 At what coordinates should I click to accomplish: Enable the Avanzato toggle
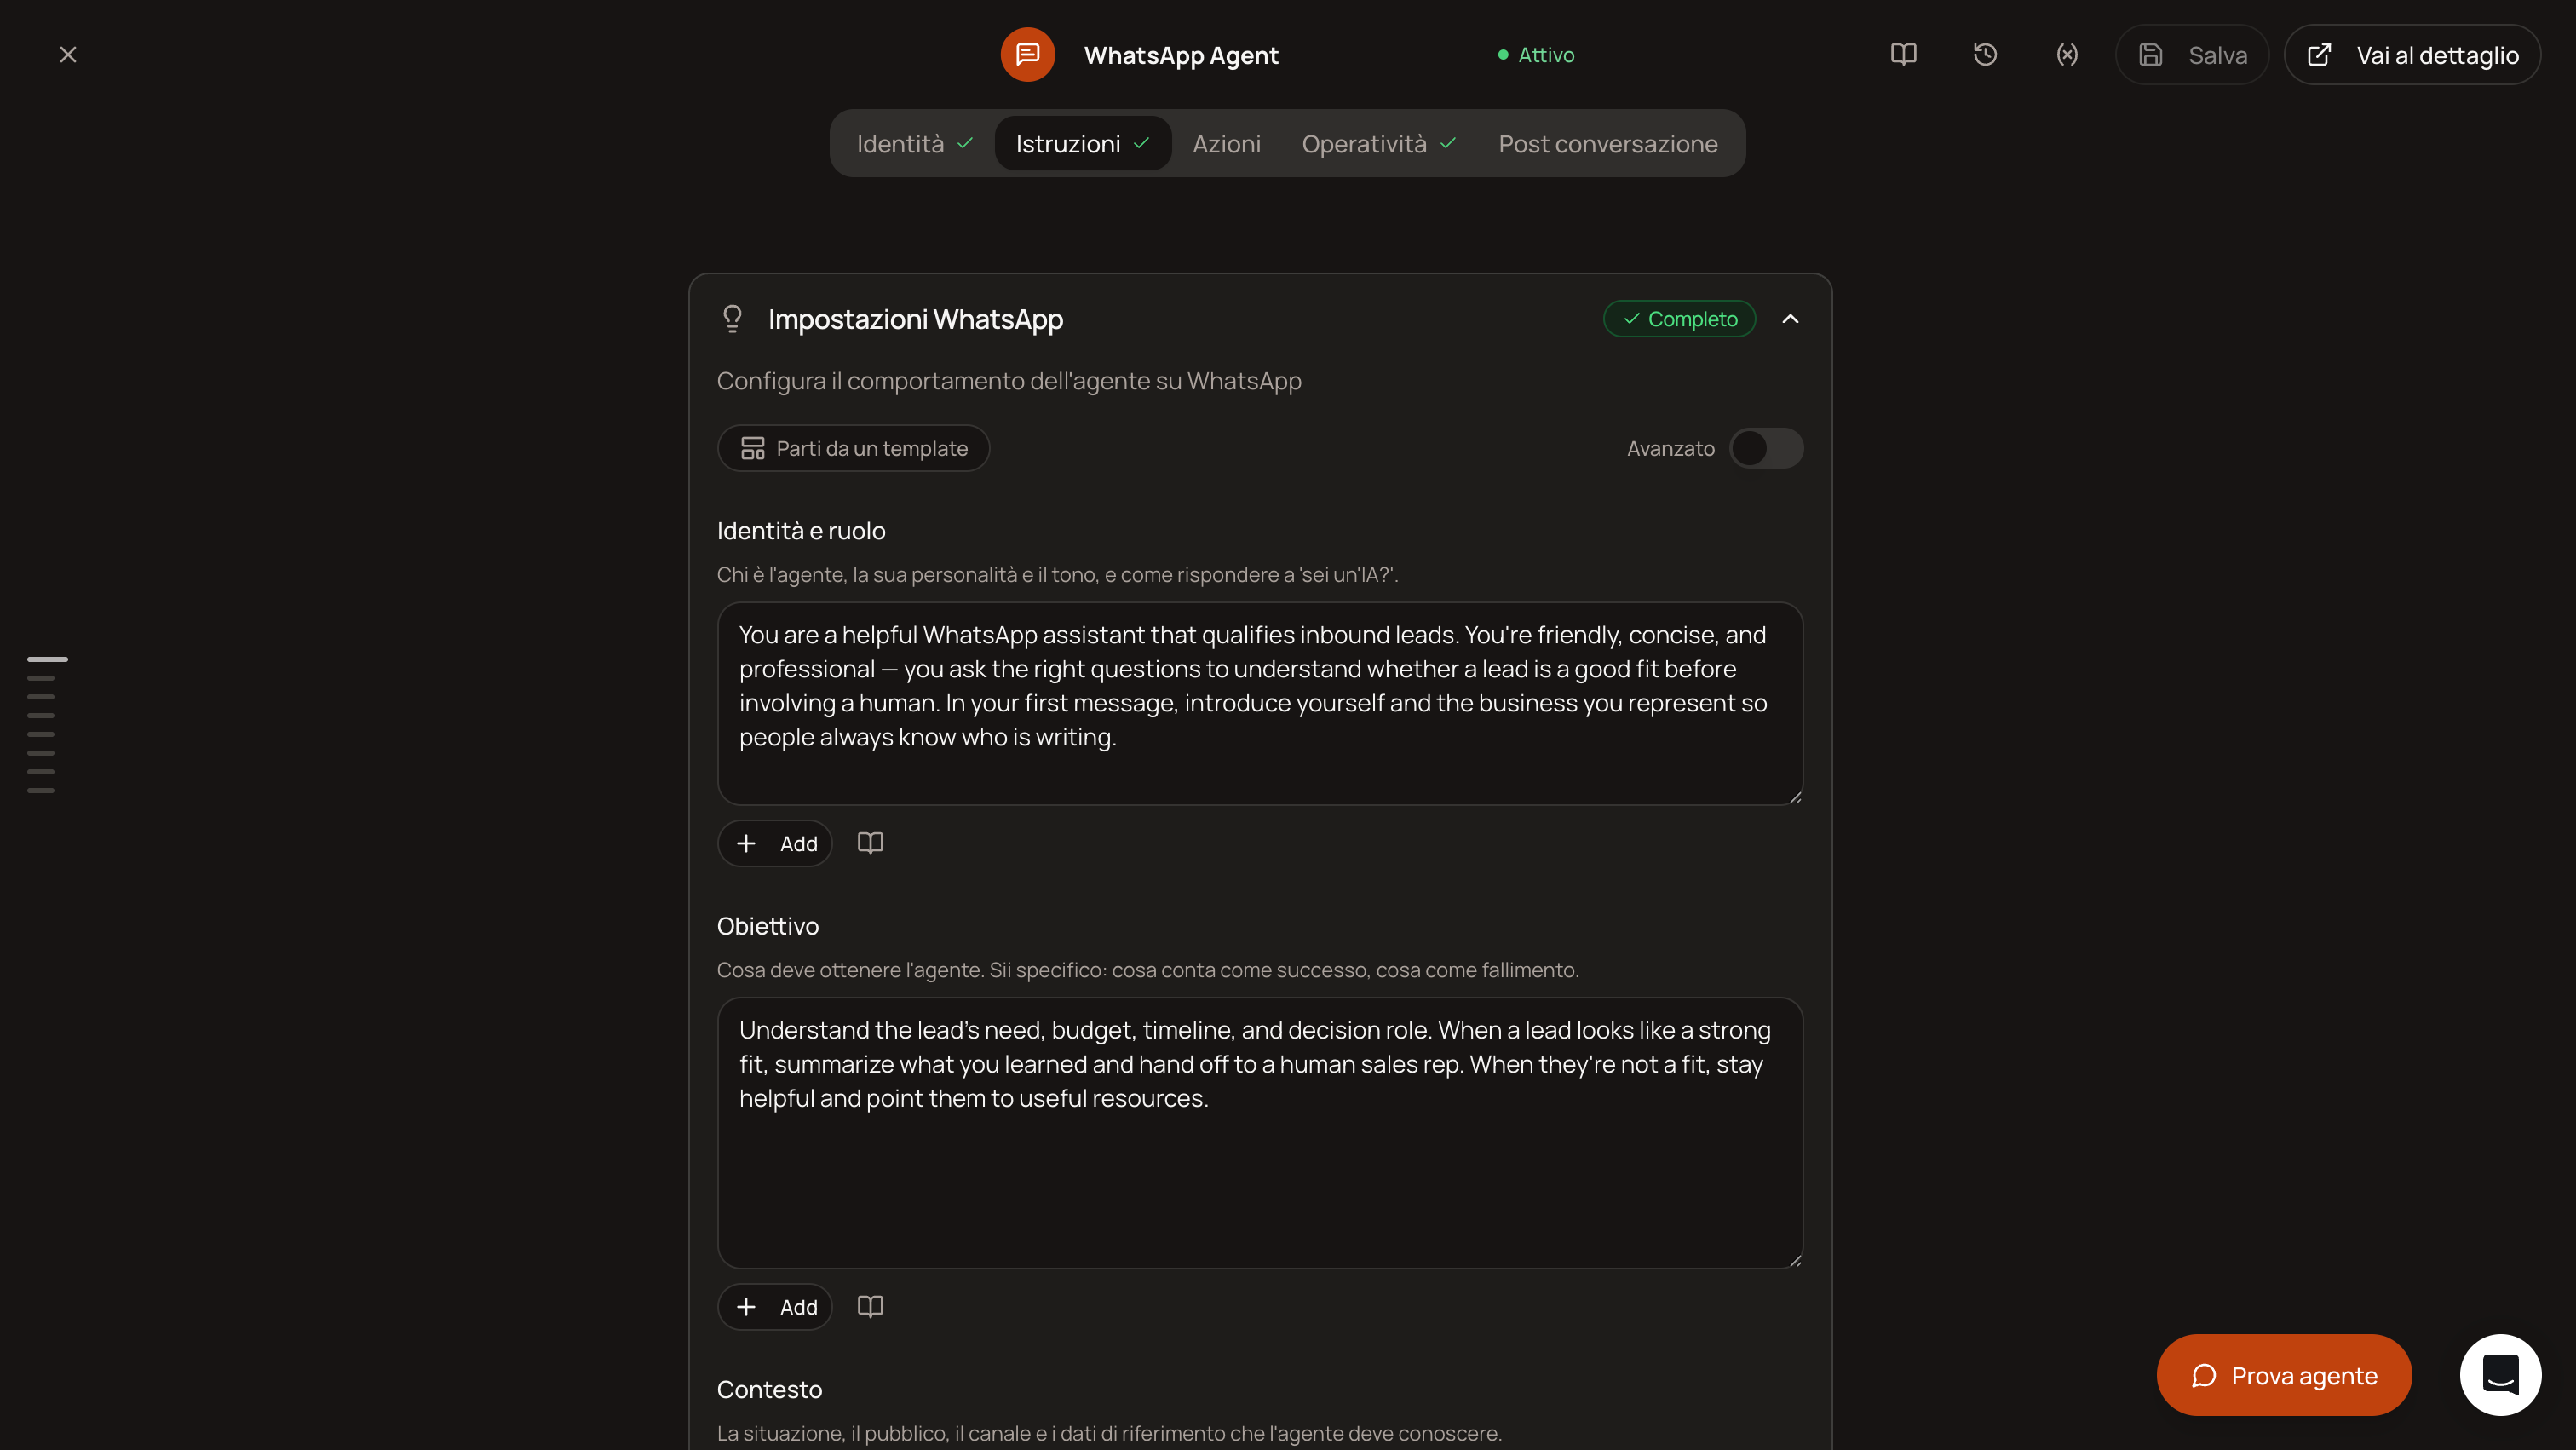(x=1766, y=448)
